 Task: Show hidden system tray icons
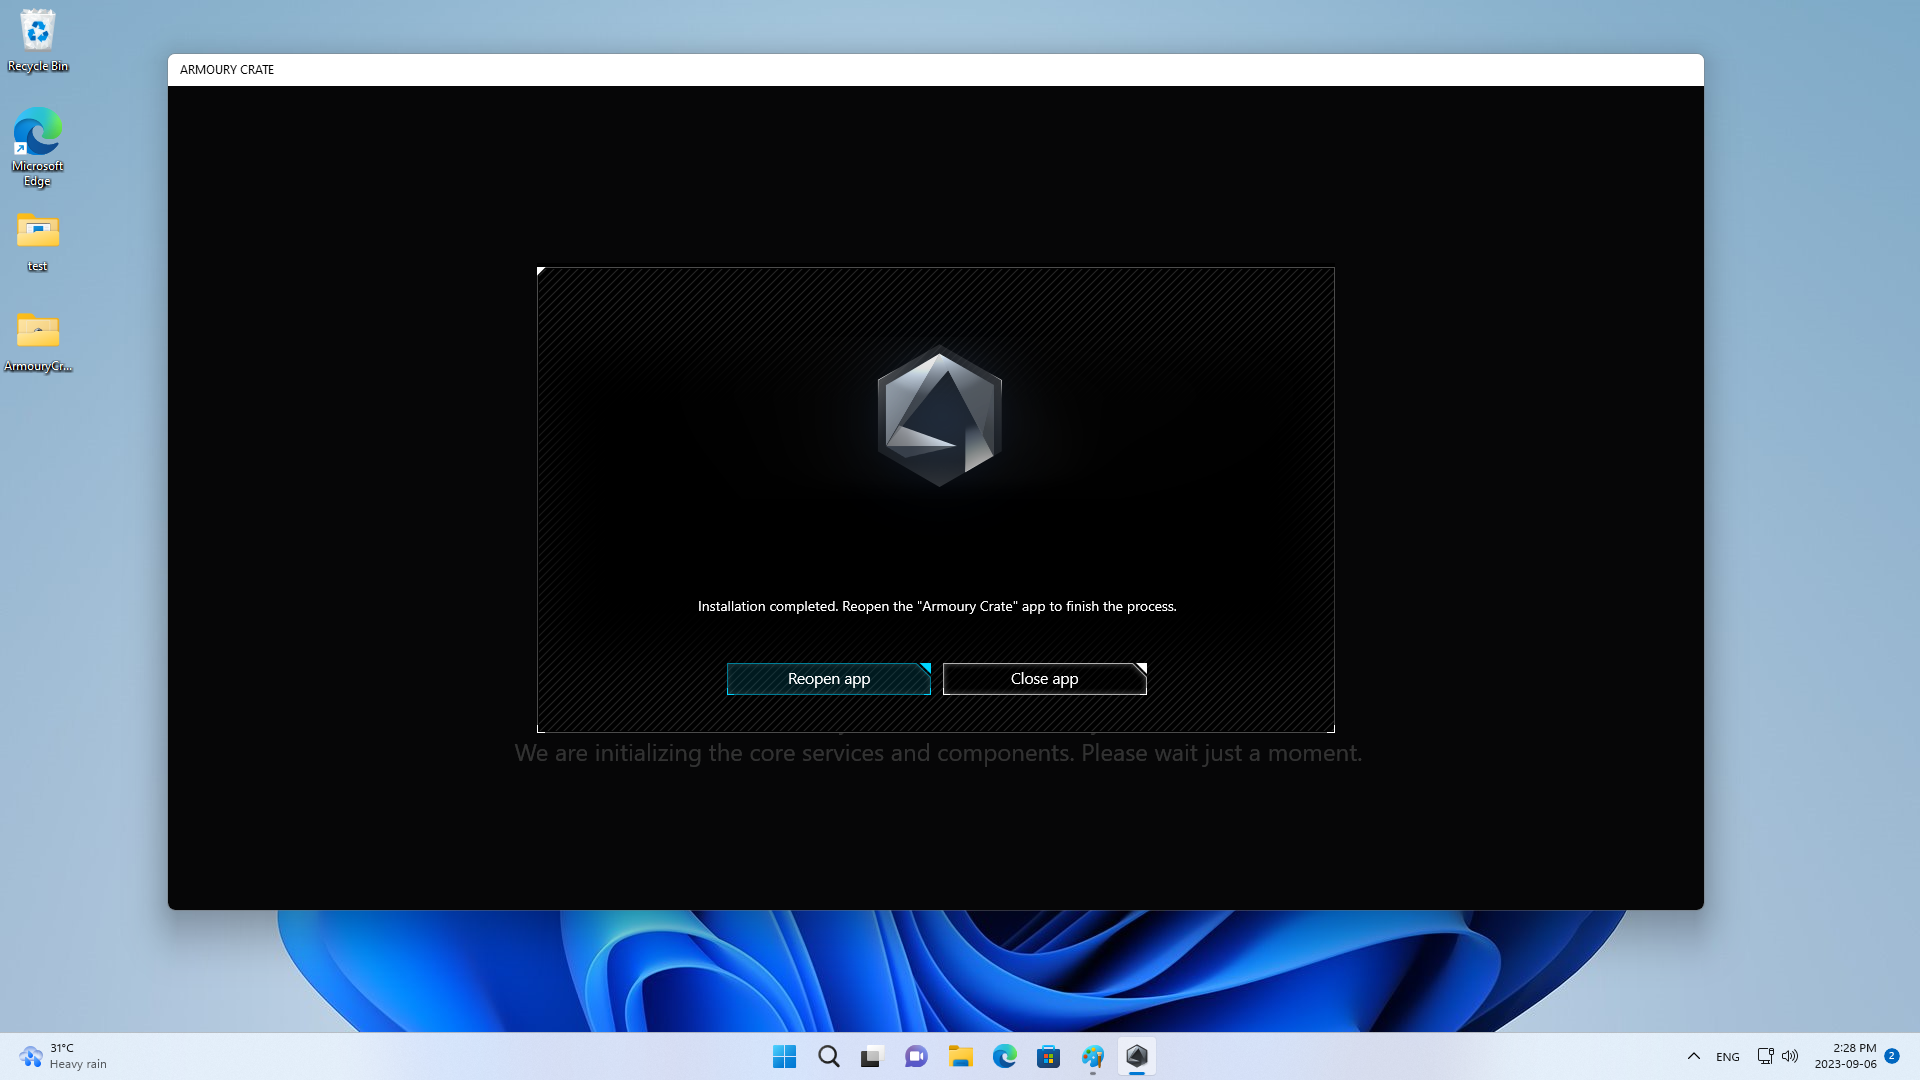(1694, 1056)
